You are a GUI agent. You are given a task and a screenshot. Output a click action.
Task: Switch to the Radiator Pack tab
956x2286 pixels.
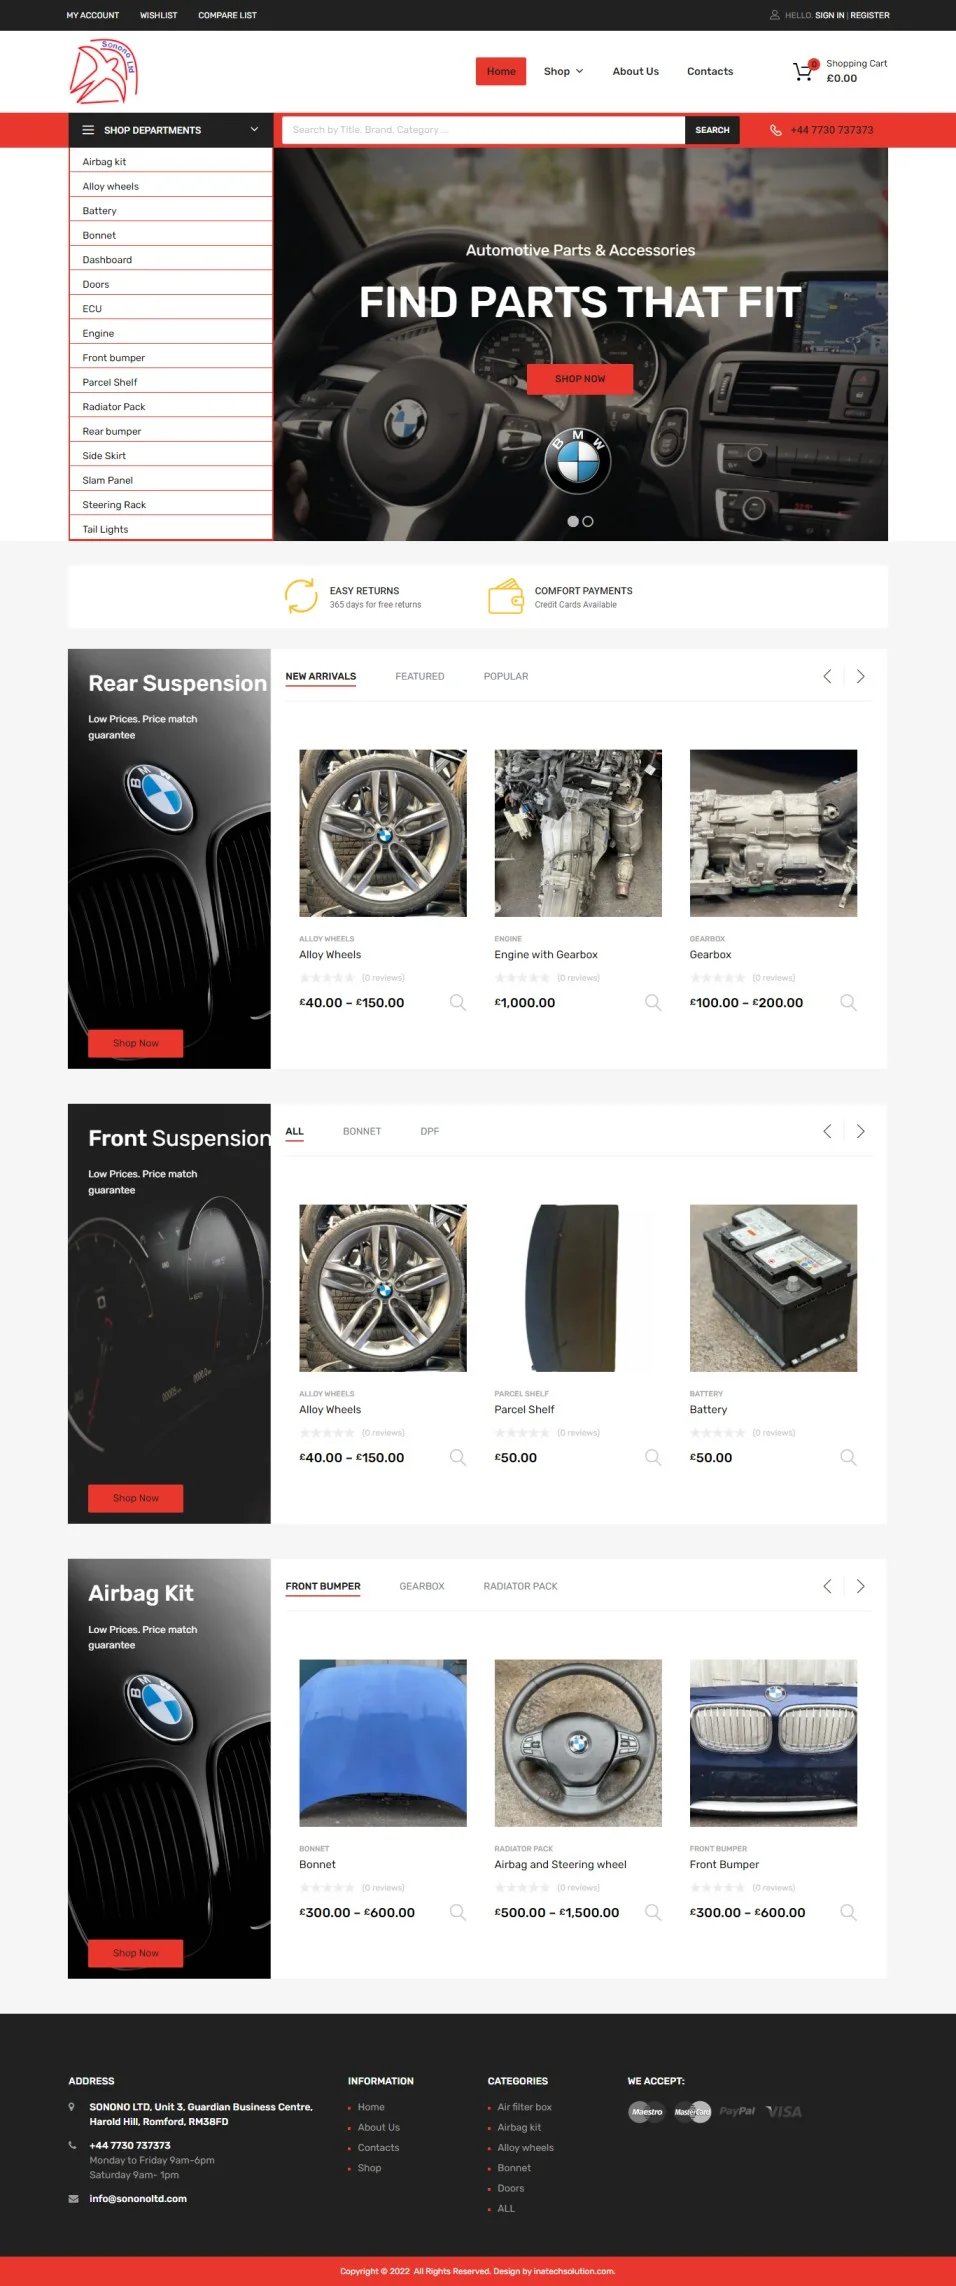click(x=520, y=1586)
